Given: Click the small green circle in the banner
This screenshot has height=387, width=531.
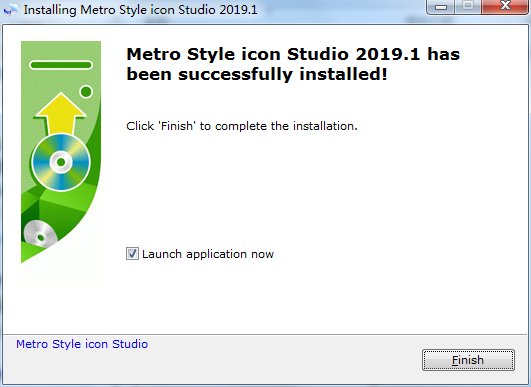Looking at the screenshot, I should [x=86, y=91].
